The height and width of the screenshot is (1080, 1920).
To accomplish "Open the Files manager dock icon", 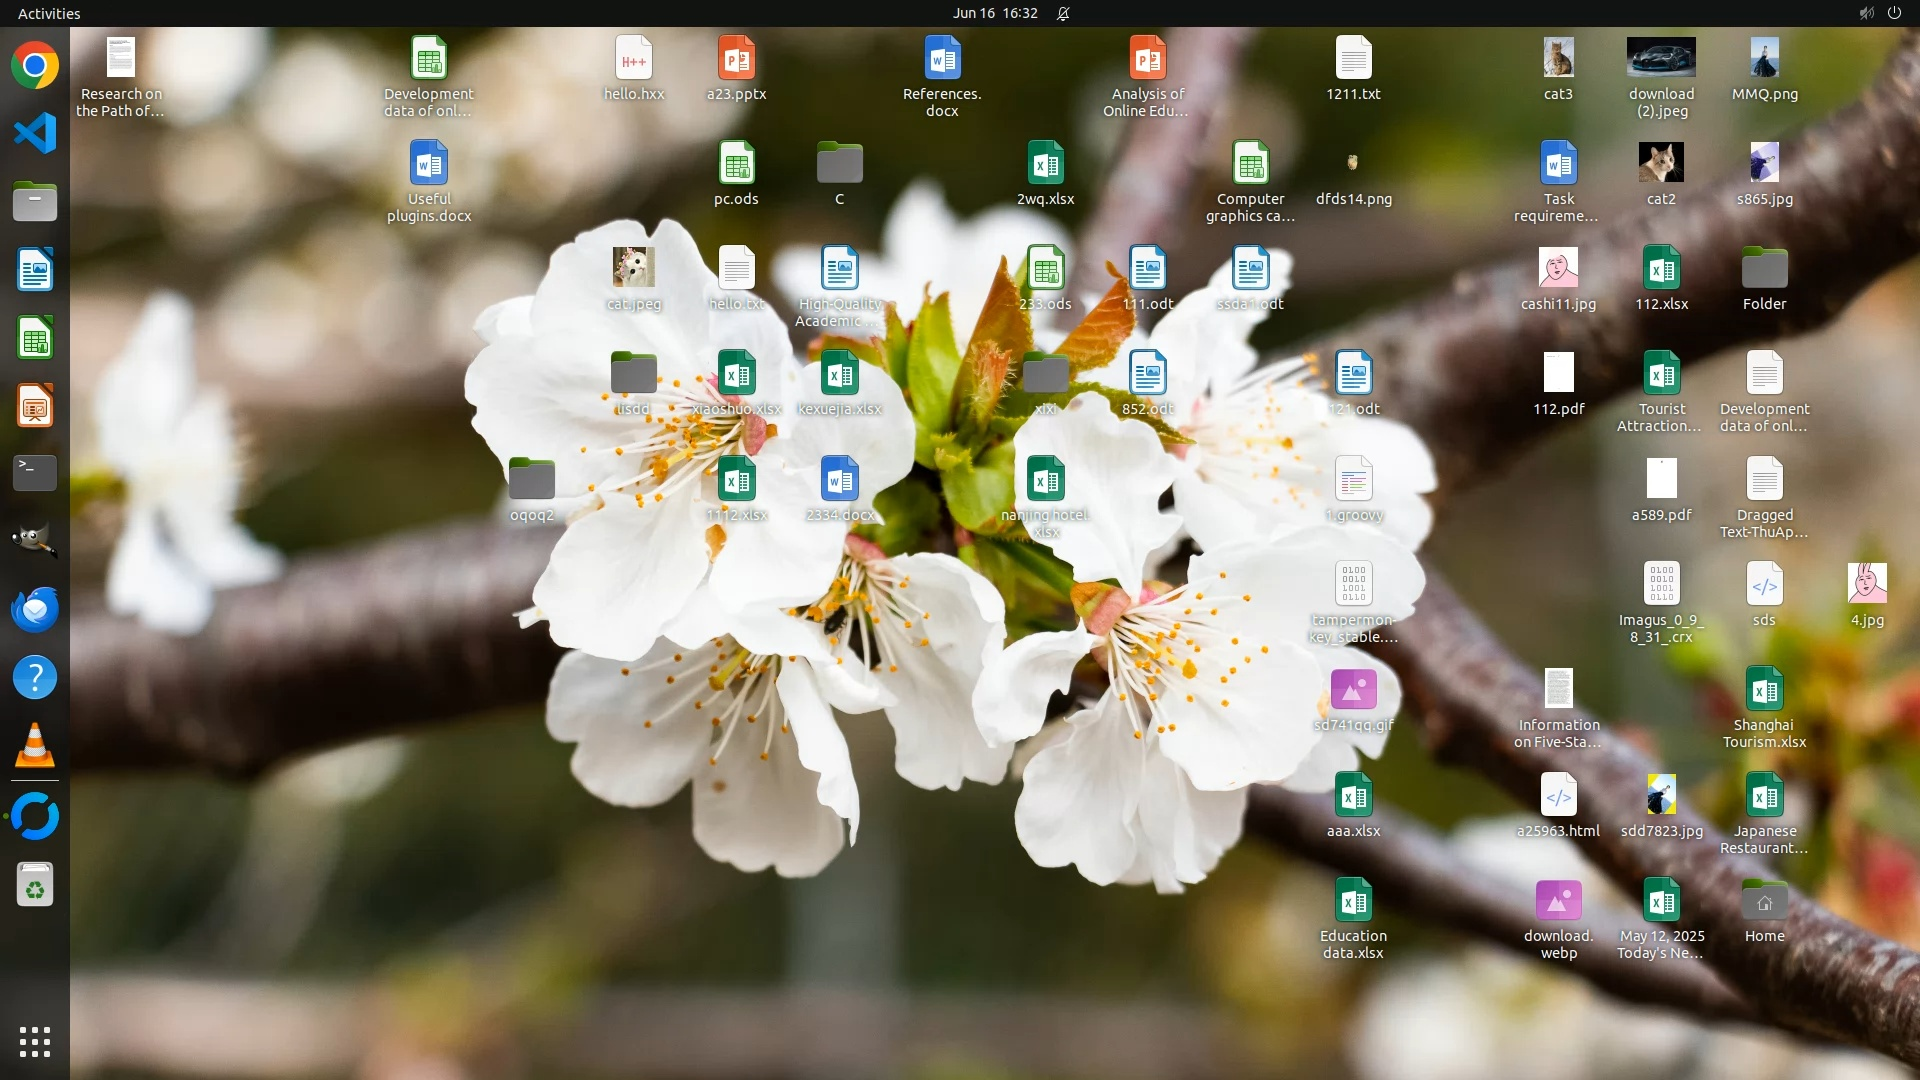I will (x=35, y=201).
